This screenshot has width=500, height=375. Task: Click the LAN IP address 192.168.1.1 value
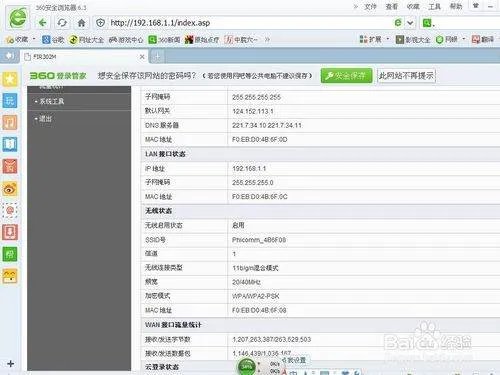click(249, 169)
